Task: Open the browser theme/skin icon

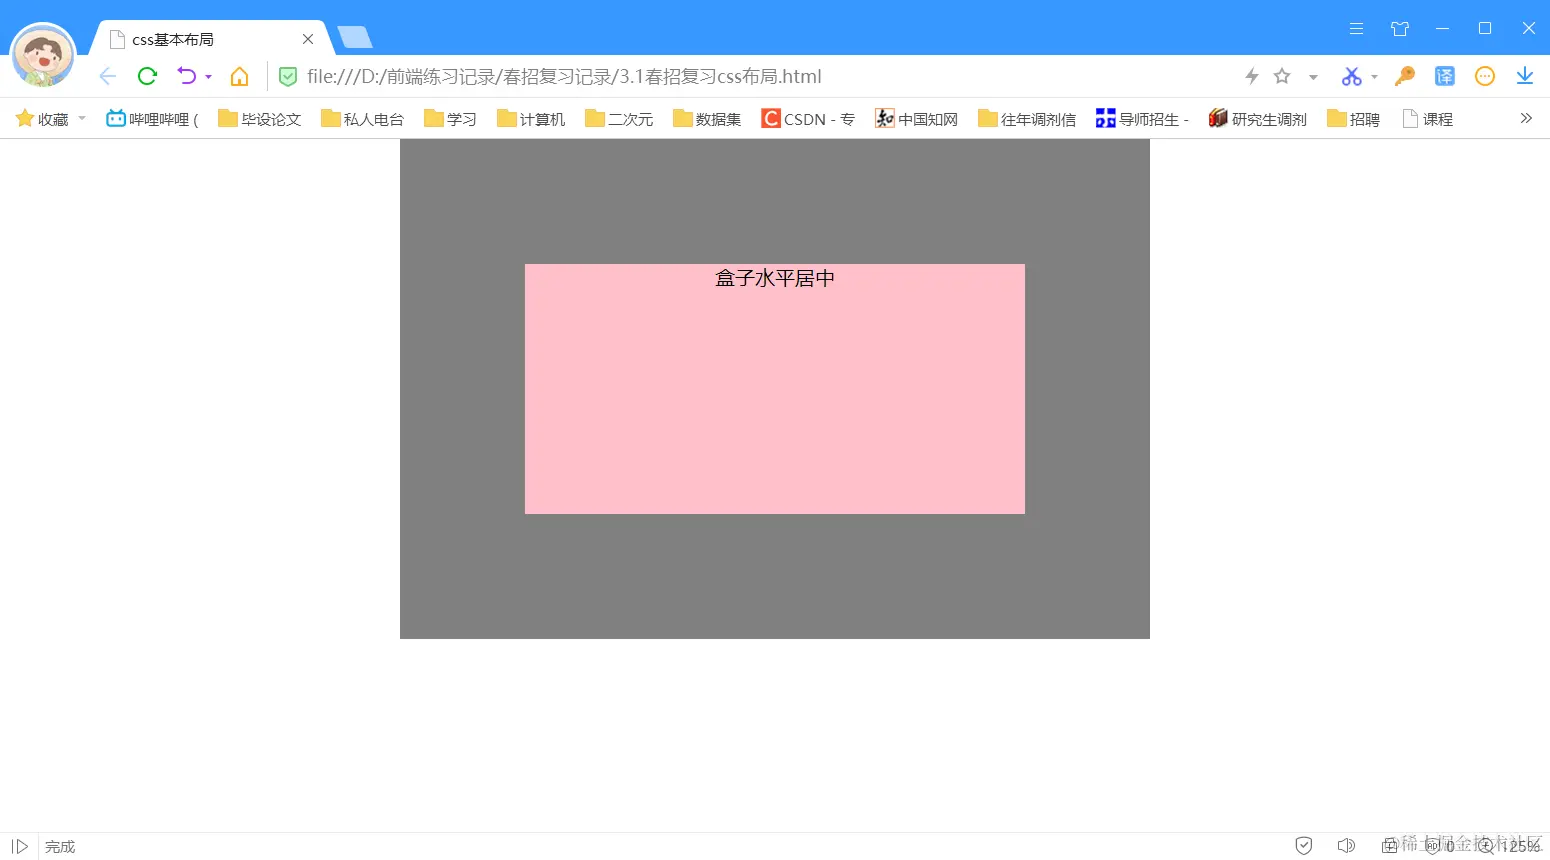Action: click(1400, 29)
